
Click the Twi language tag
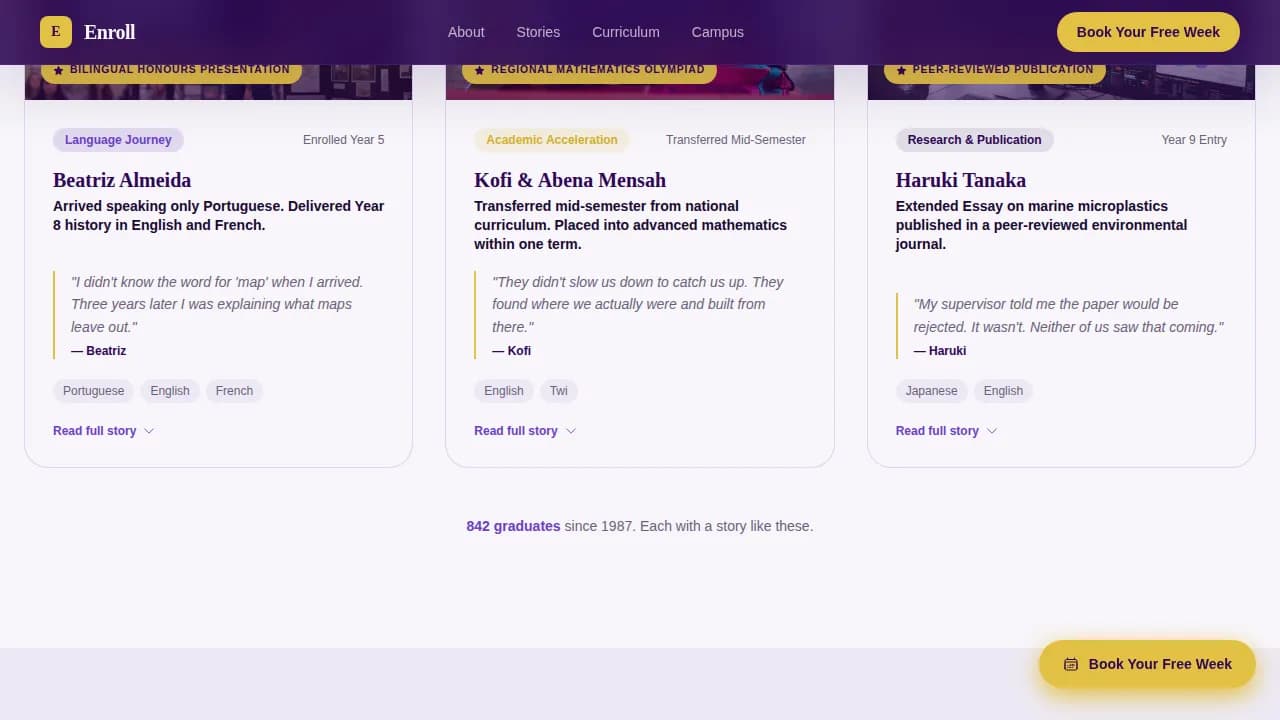point(559,391)
